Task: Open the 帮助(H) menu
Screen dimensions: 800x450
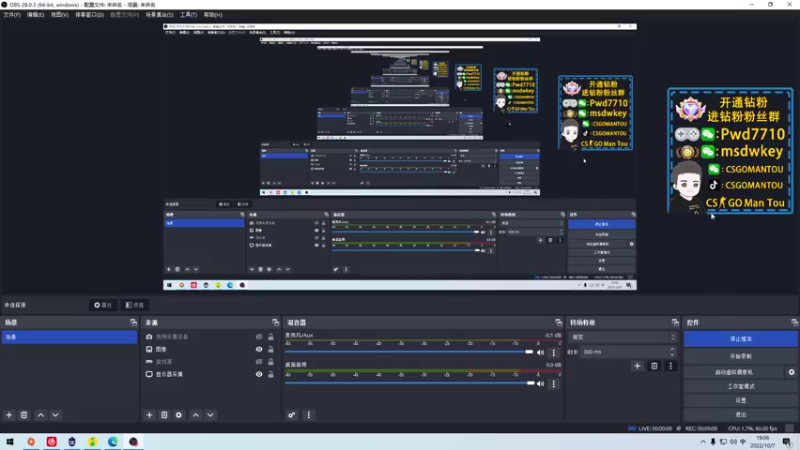Action: point(213,15)
